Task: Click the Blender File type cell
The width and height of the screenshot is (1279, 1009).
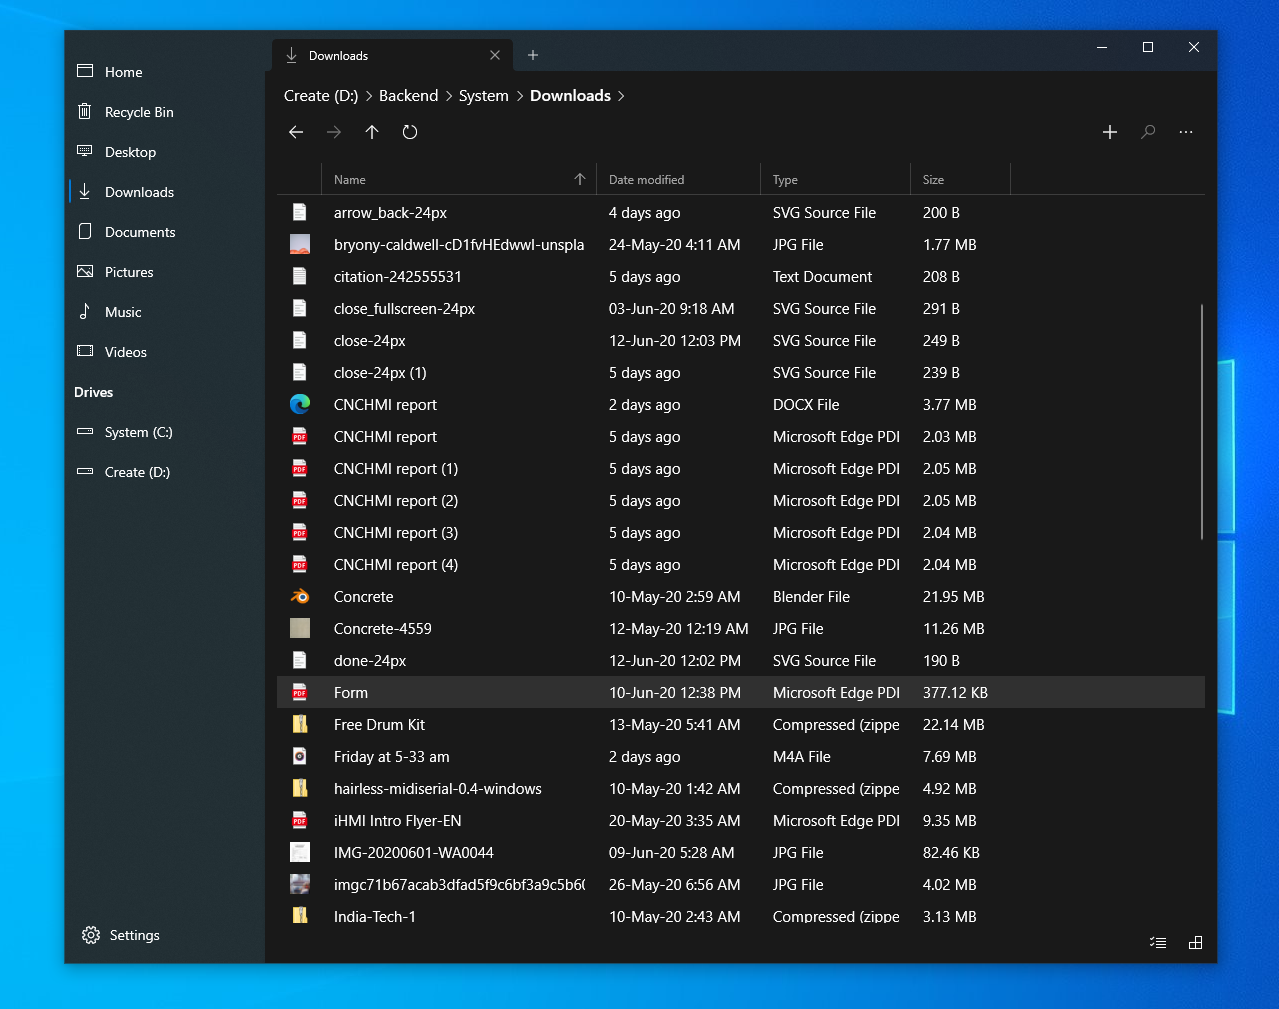Action: click(x=811, y=597)
